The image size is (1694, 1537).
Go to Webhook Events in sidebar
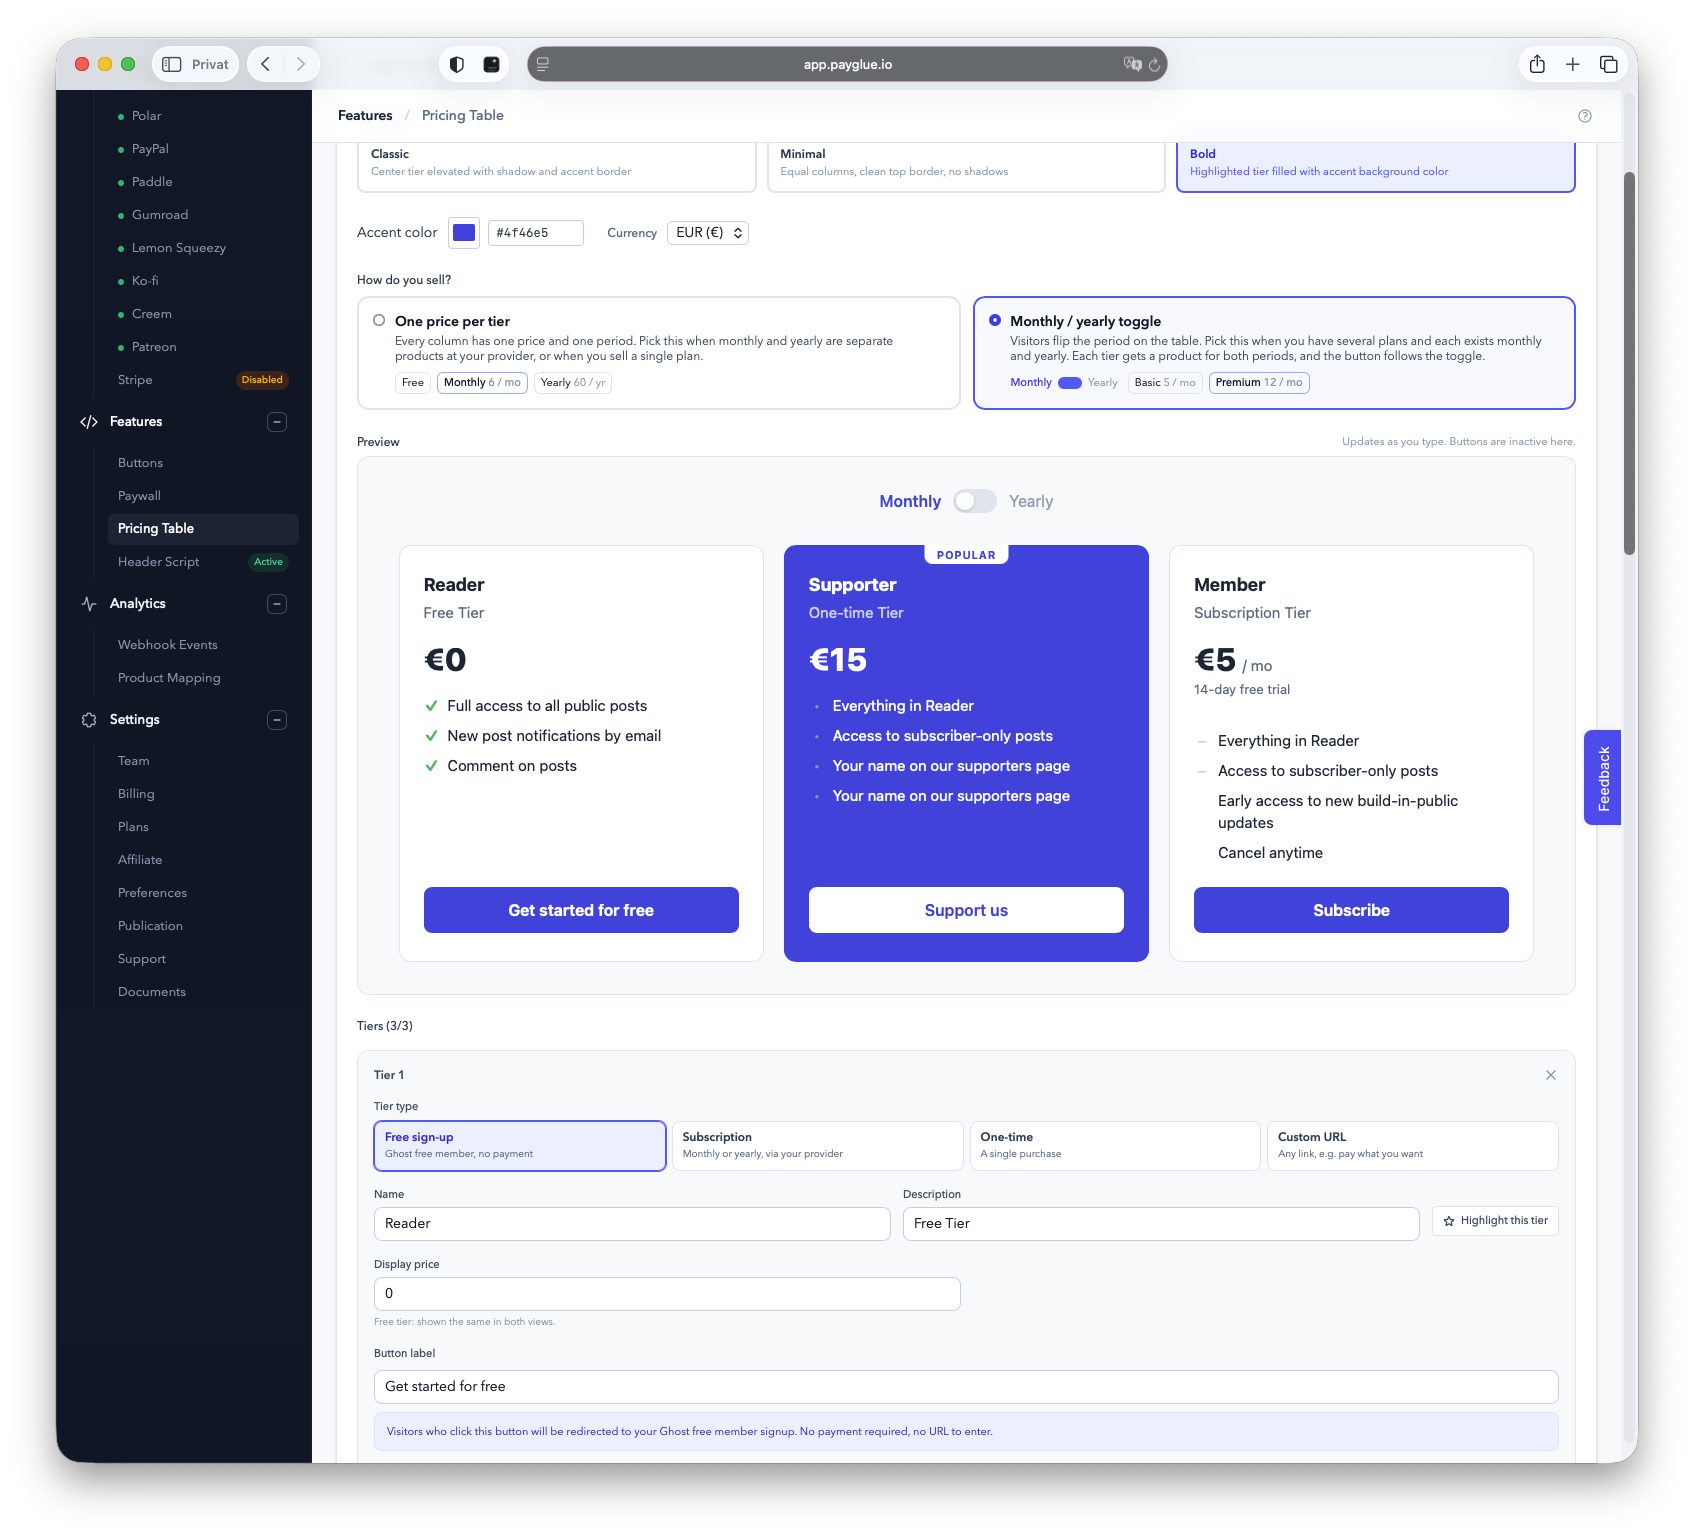pyautogui.click(x=168, y=645)
